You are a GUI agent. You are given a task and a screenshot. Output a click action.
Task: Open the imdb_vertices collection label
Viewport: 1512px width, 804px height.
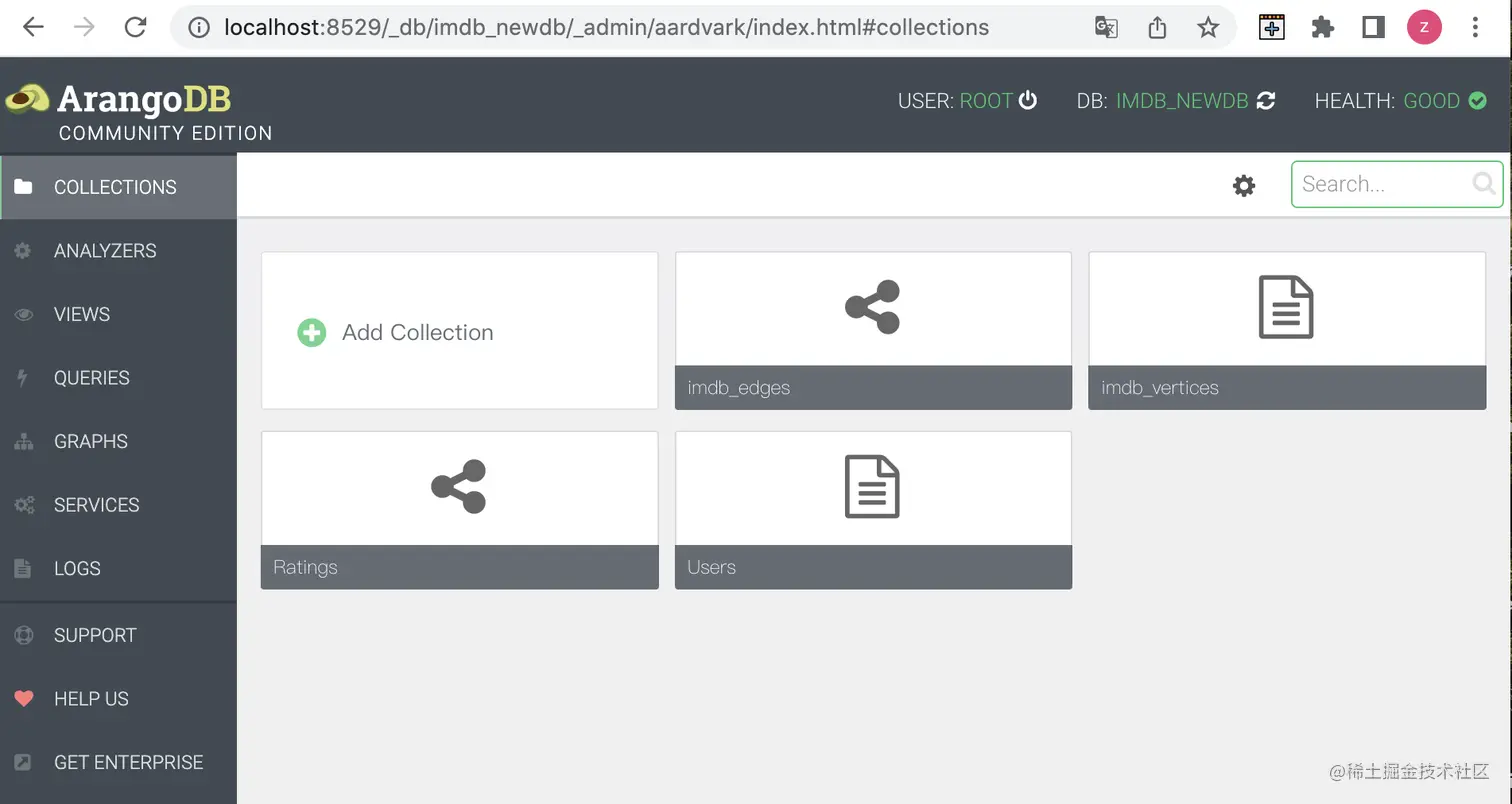[x=1160, y=388]
